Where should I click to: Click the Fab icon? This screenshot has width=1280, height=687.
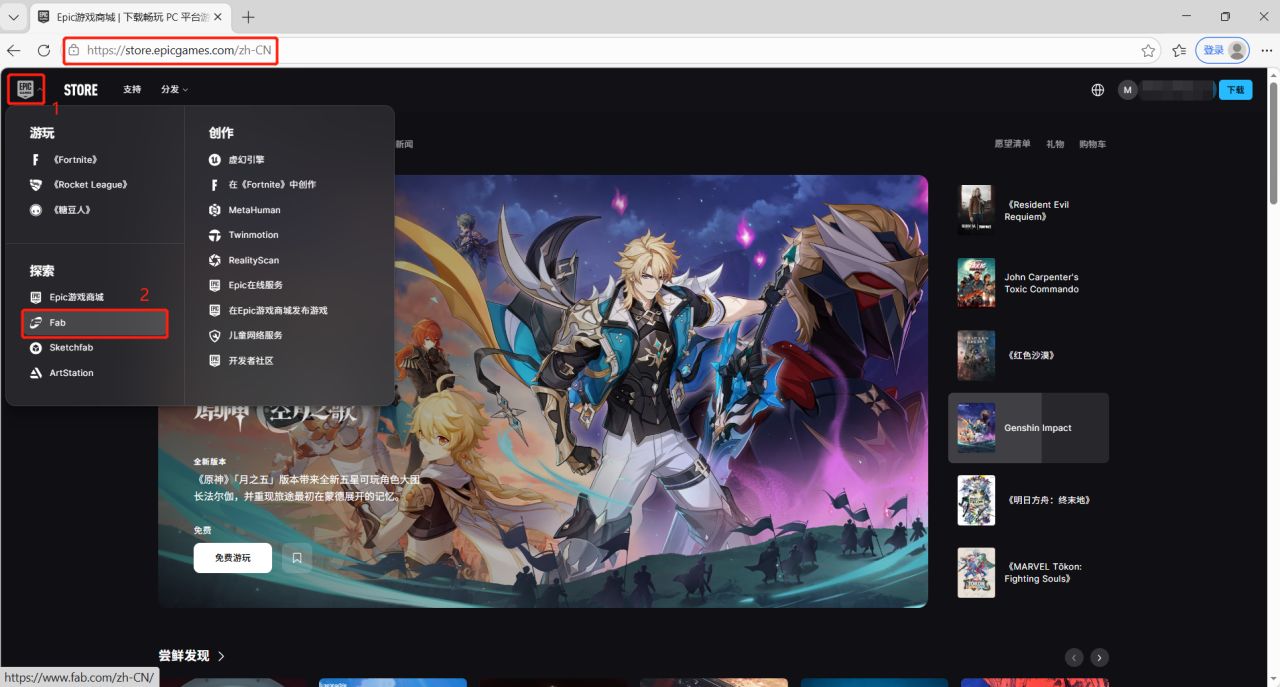(x=36, y=323)
